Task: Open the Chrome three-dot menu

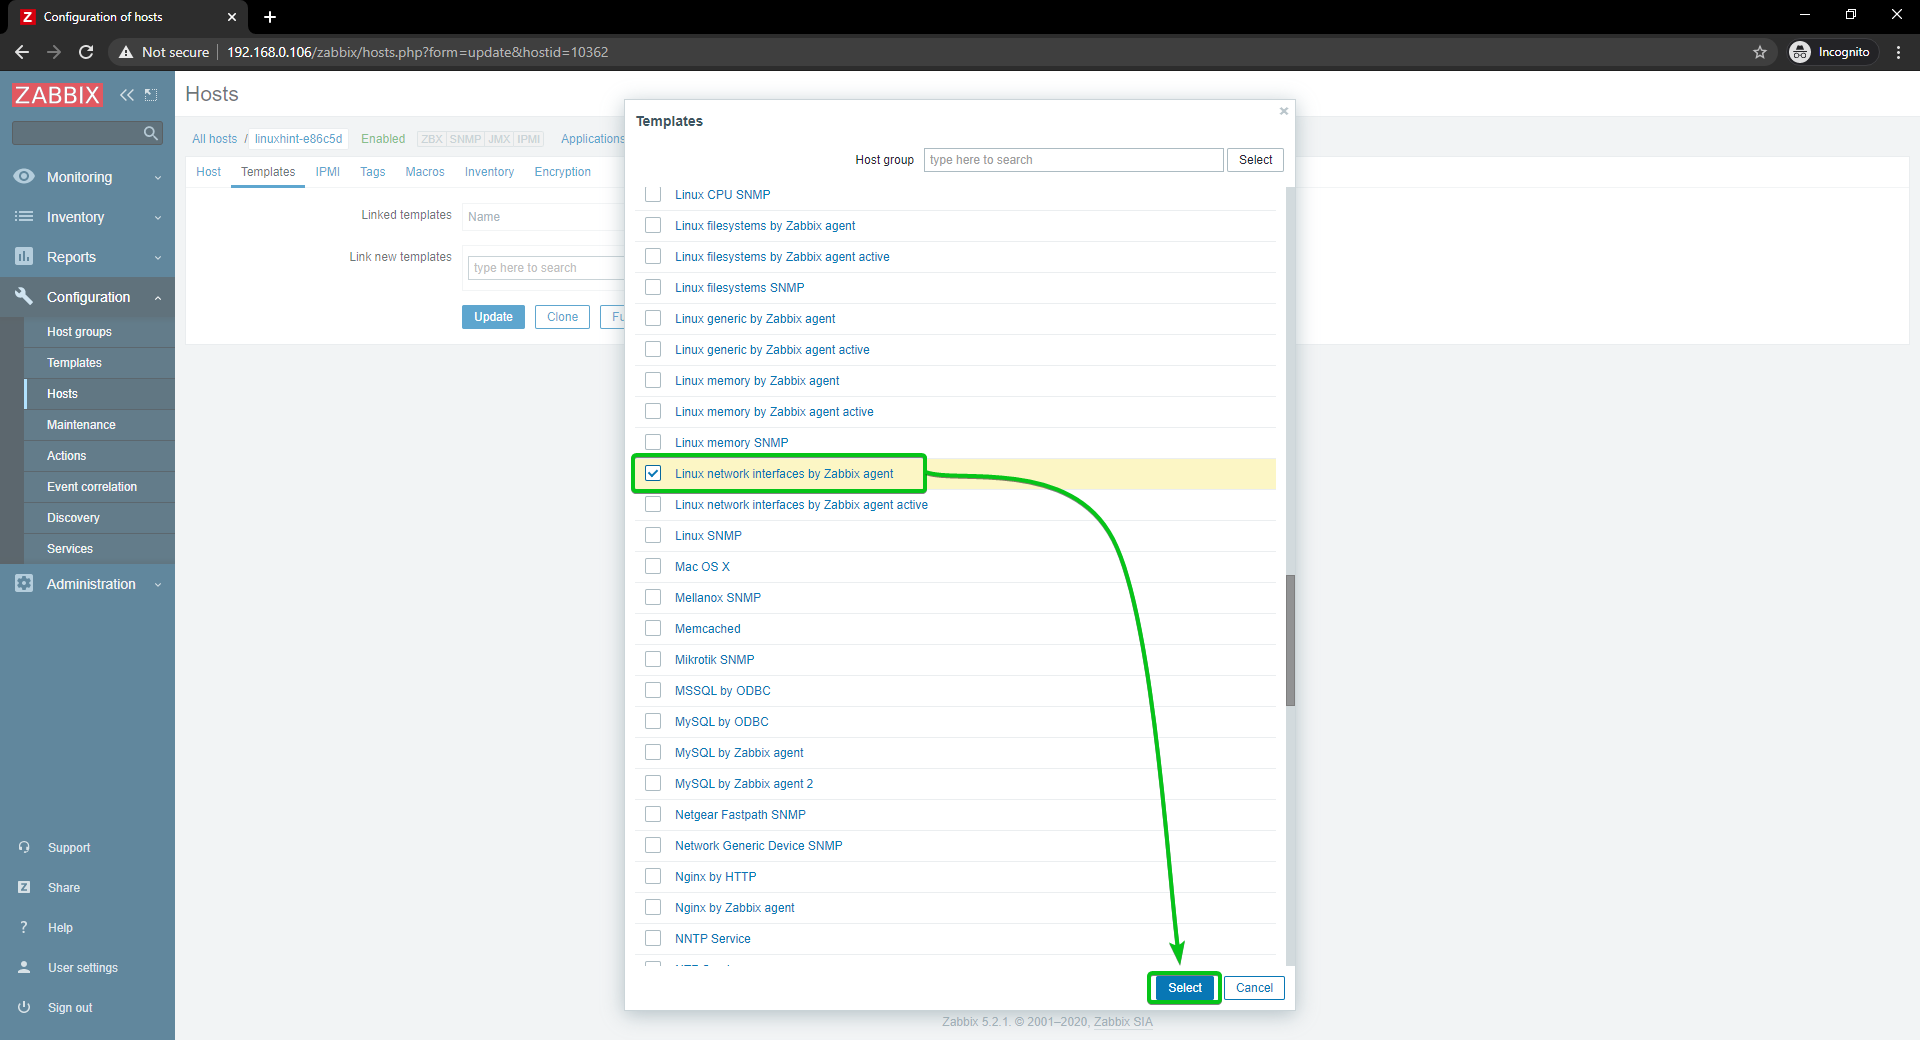Action: click(x=1898, y=52)
